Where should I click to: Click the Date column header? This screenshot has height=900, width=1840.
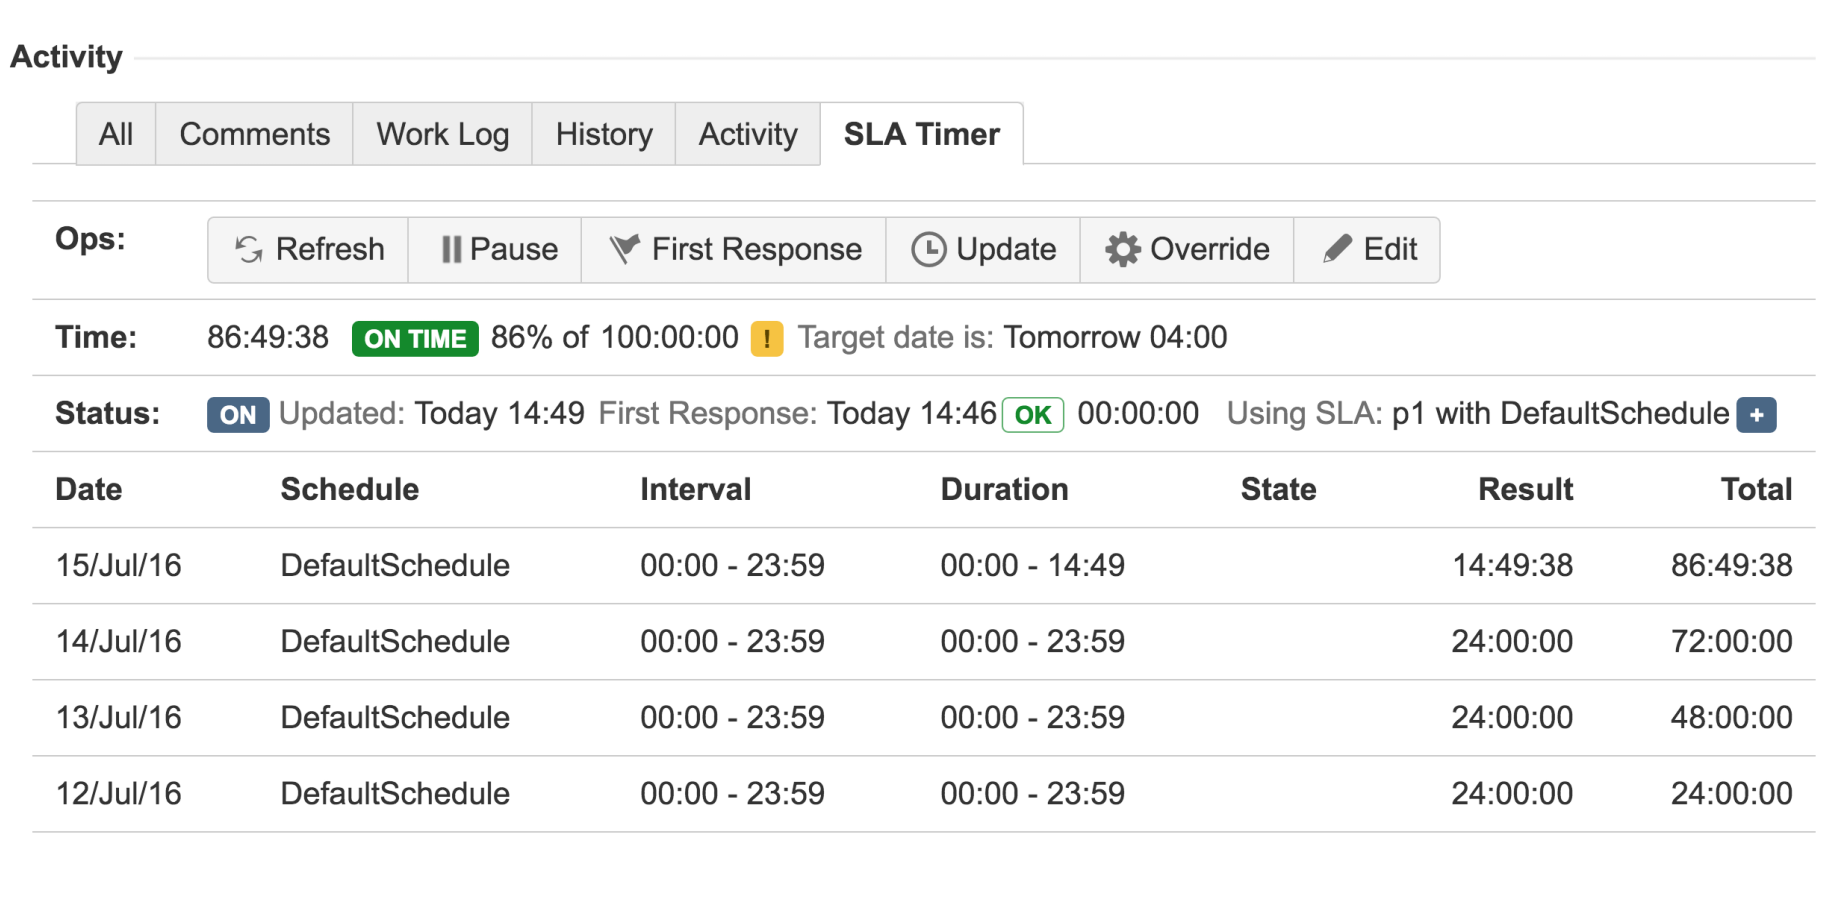[89, 489]
